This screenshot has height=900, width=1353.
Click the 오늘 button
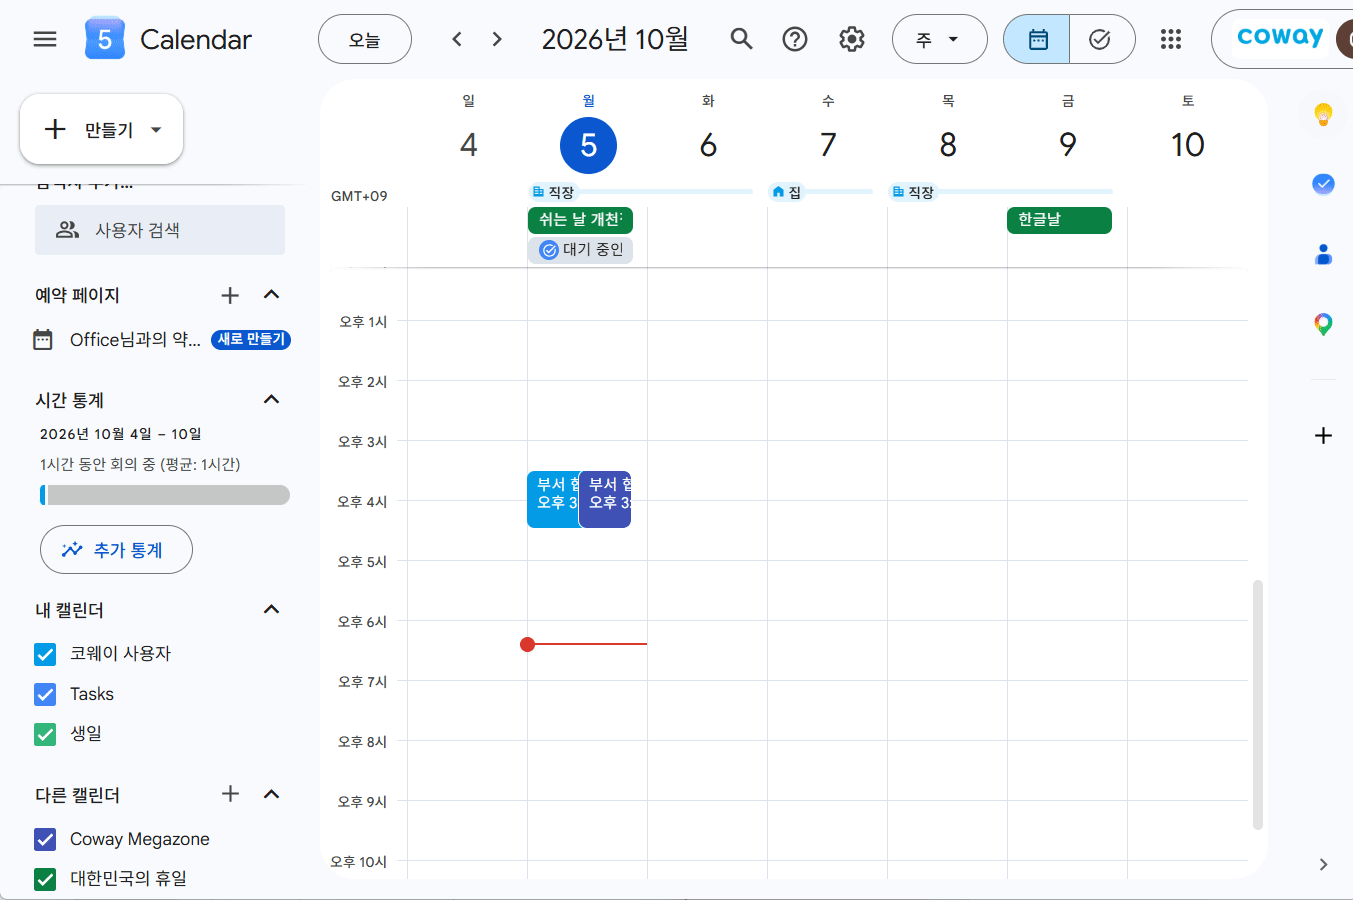[x=365, y=39]
